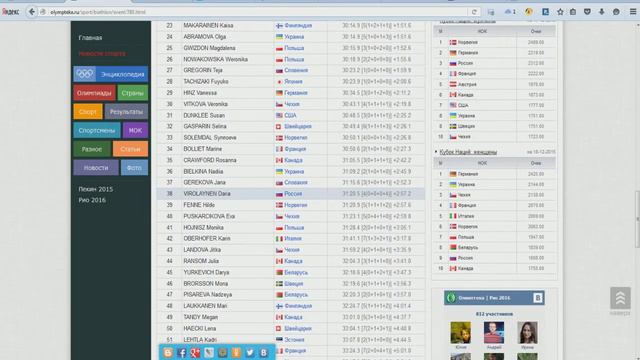Click the Андрей member avatar thumbnail
This screenshot has width=640, height=360.
tap(494, 333)
